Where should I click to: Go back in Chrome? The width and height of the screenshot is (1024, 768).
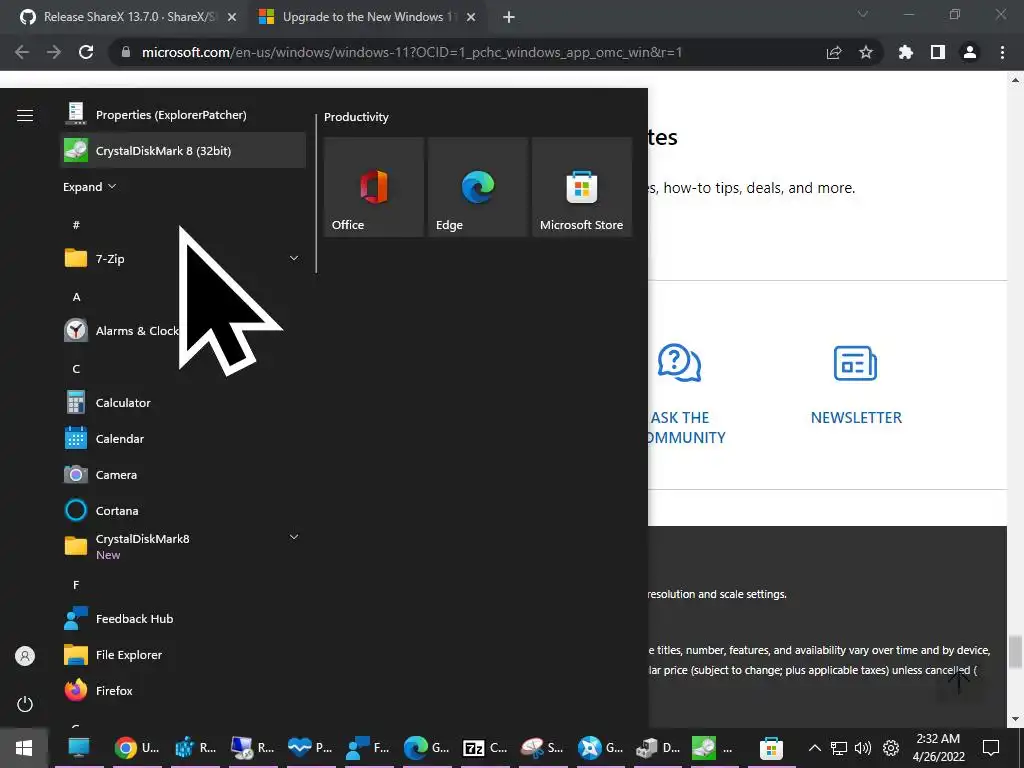(22, 52)
